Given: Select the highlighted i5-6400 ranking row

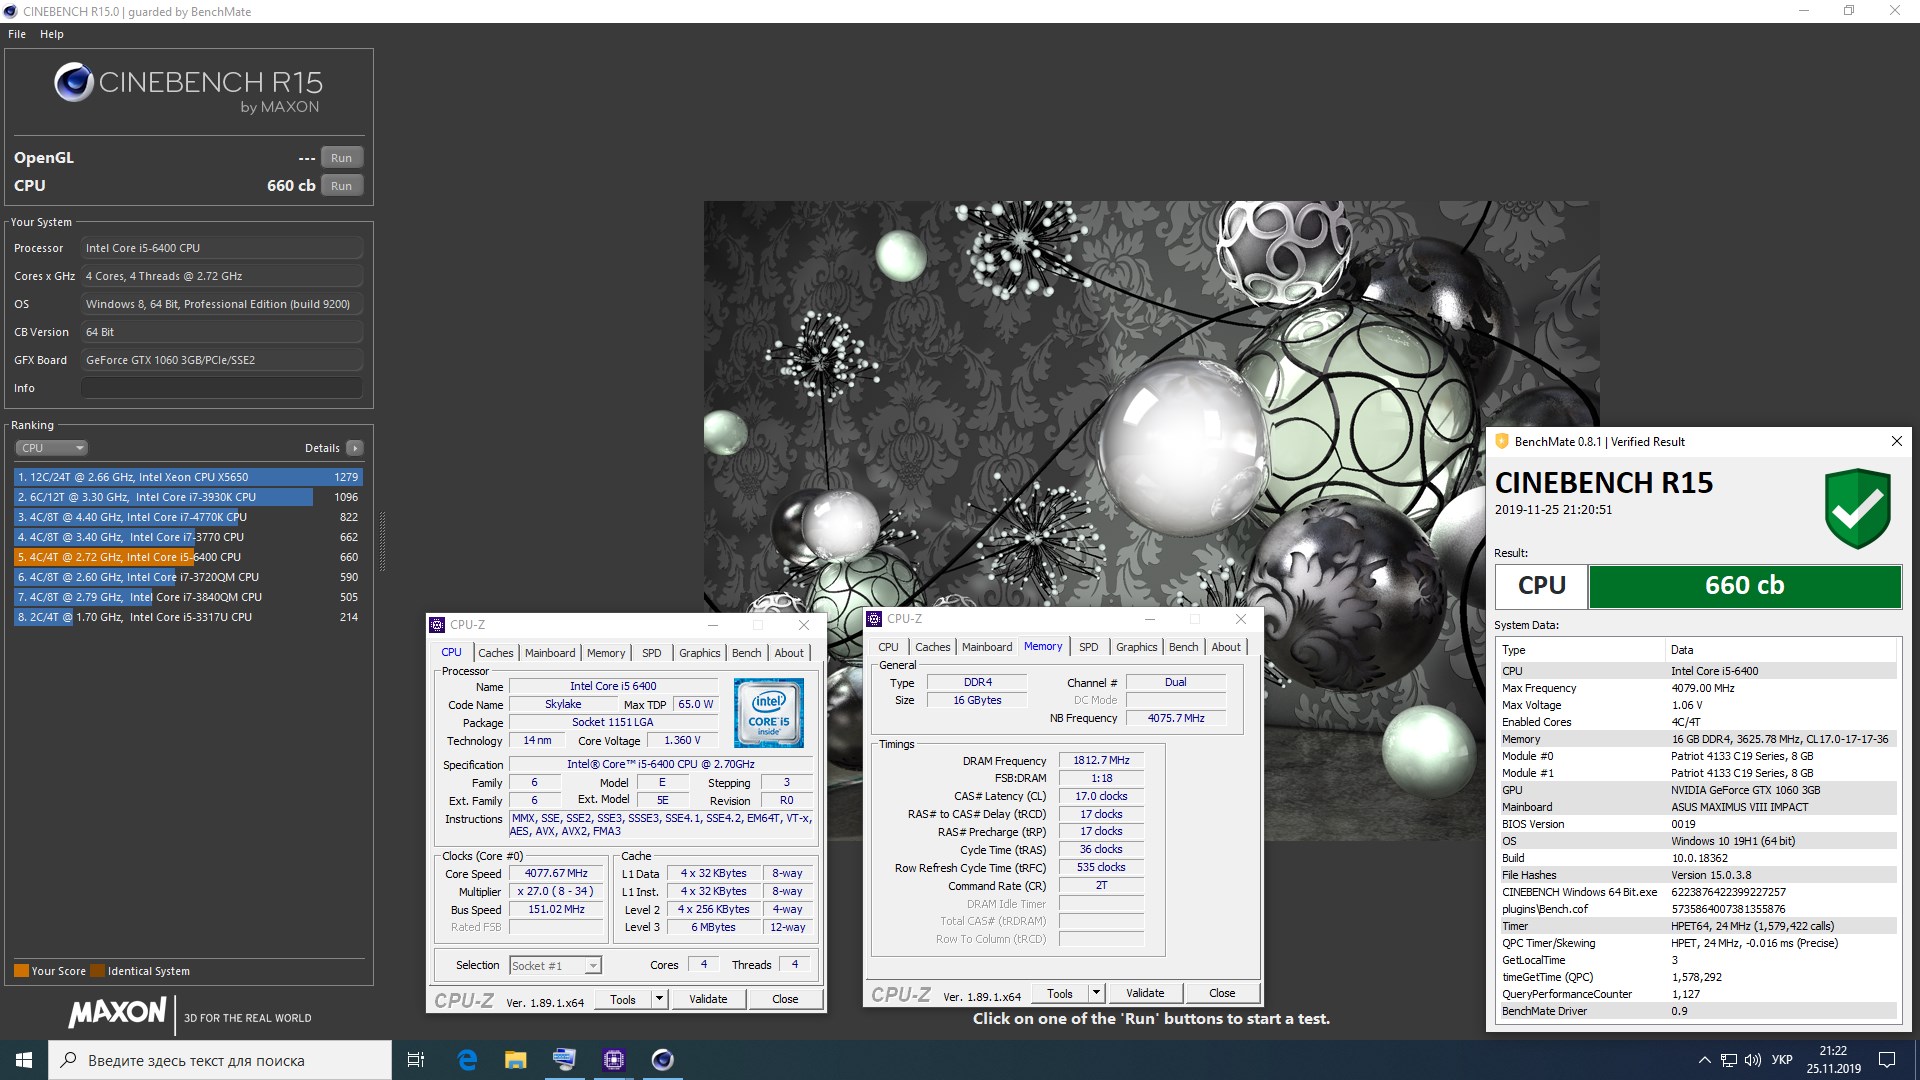Looking at the screenshot, I should point(188,557).
